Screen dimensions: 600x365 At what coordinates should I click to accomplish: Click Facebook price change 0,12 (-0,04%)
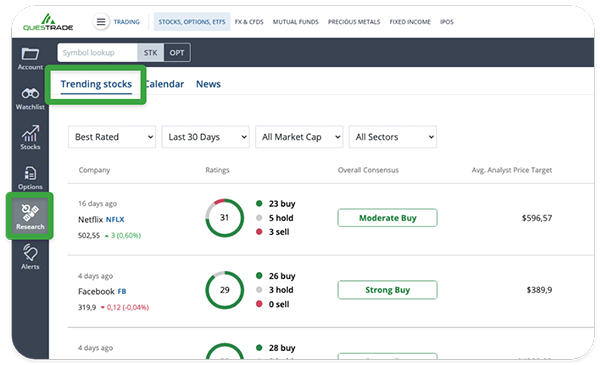[x=125, y=308]
